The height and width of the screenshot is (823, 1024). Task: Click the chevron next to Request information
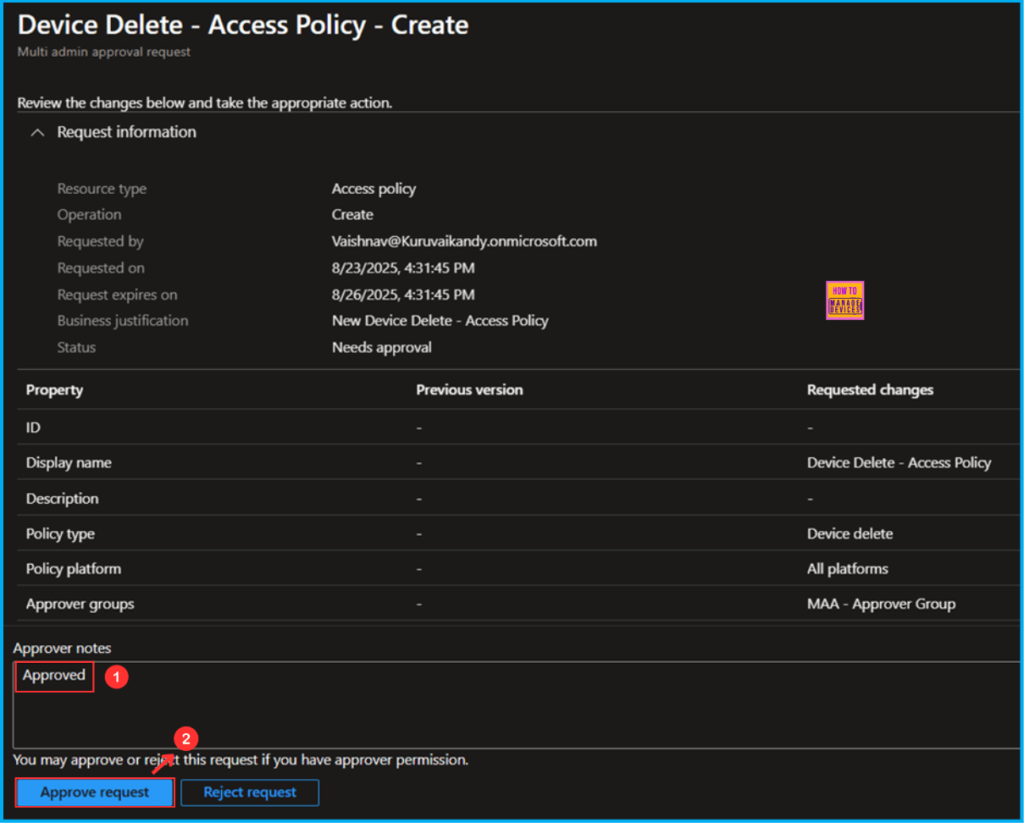pos(37,131)
